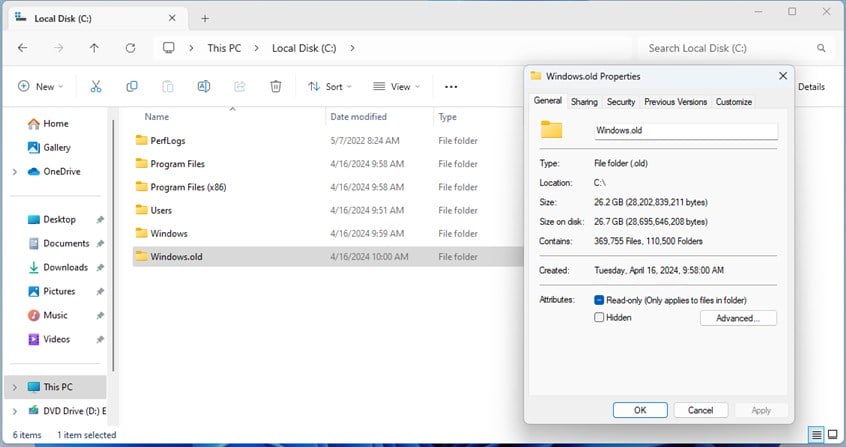Click the PC monitor icon in address bar
Viewport: 846px width, 447px height.
[169, 48]
